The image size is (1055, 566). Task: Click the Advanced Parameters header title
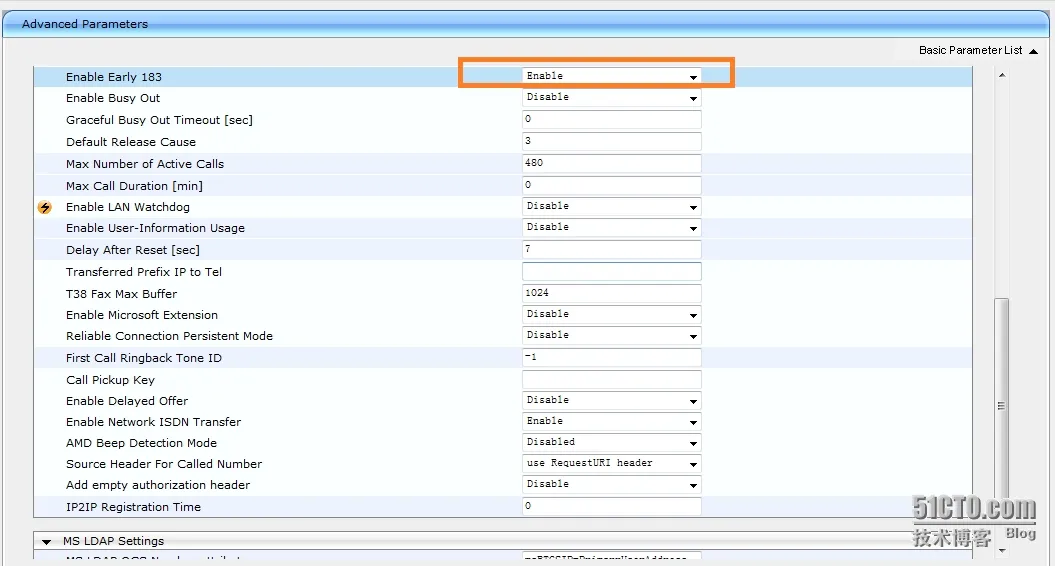(x=85, y=24)
